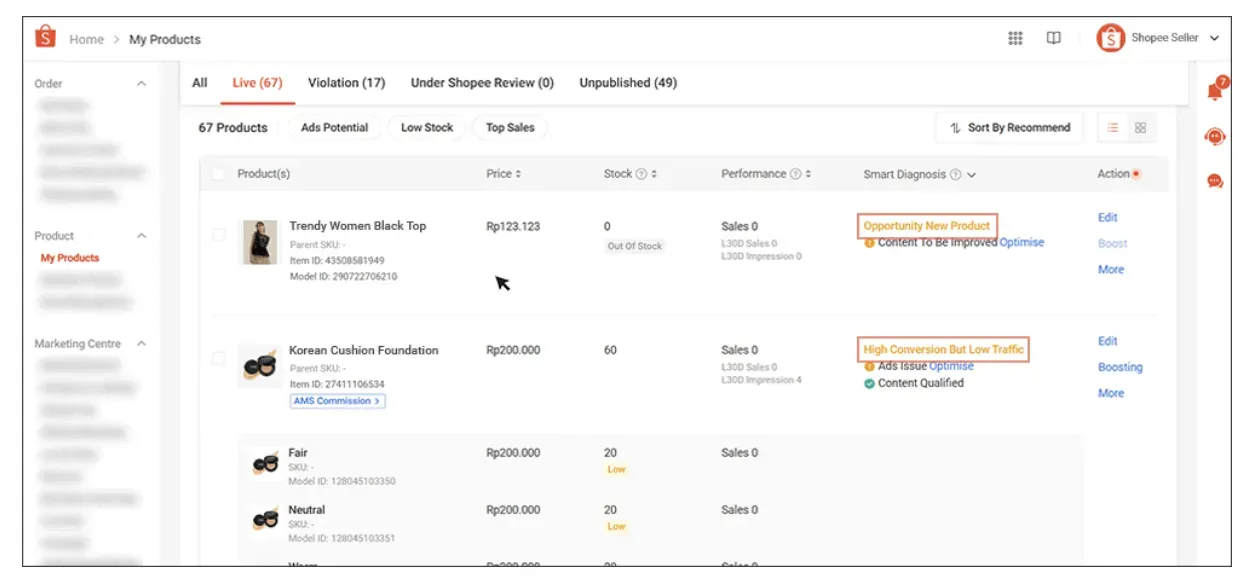Click Boosting for Korean Cushion Foundation
1254x586 pixels.
[x=1120, y=367]
